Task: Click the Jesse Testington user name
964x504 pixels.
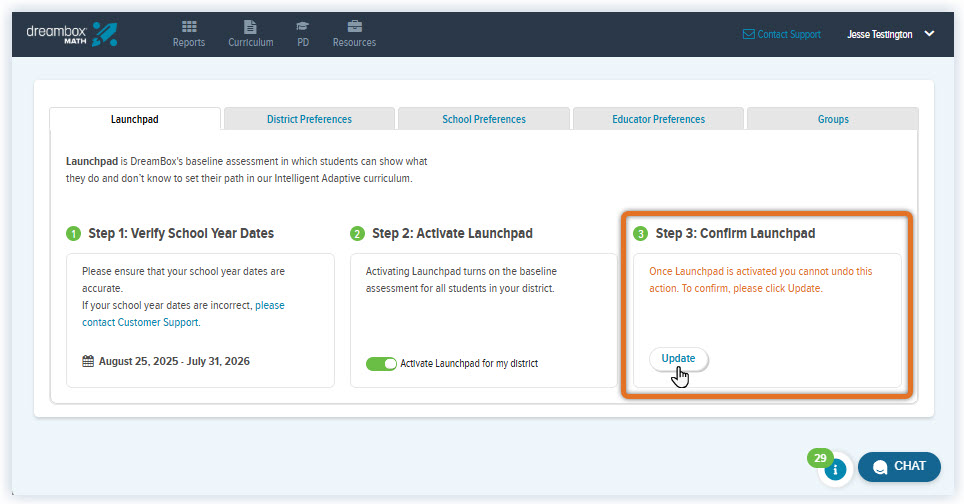Action: pos(880,34)
